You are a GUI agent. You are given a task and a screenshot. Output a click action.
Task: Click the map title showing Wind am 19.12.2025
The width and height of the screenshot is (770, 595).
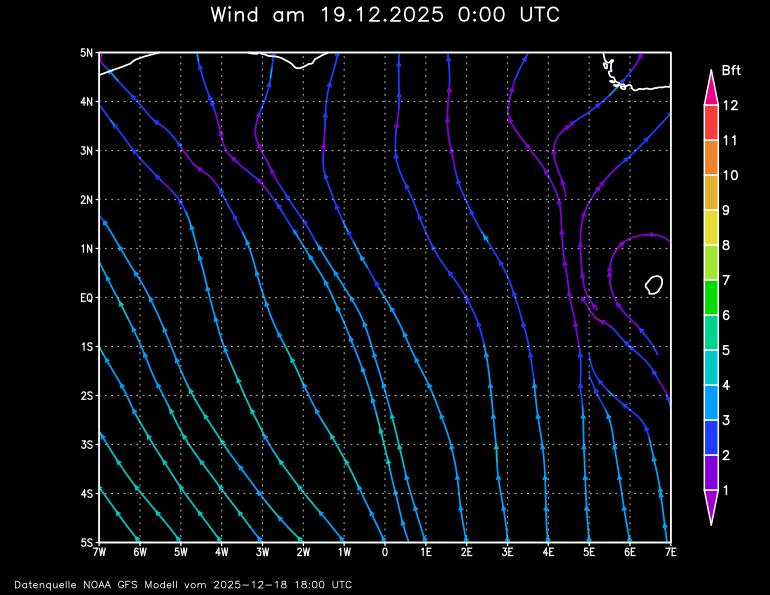385,15
